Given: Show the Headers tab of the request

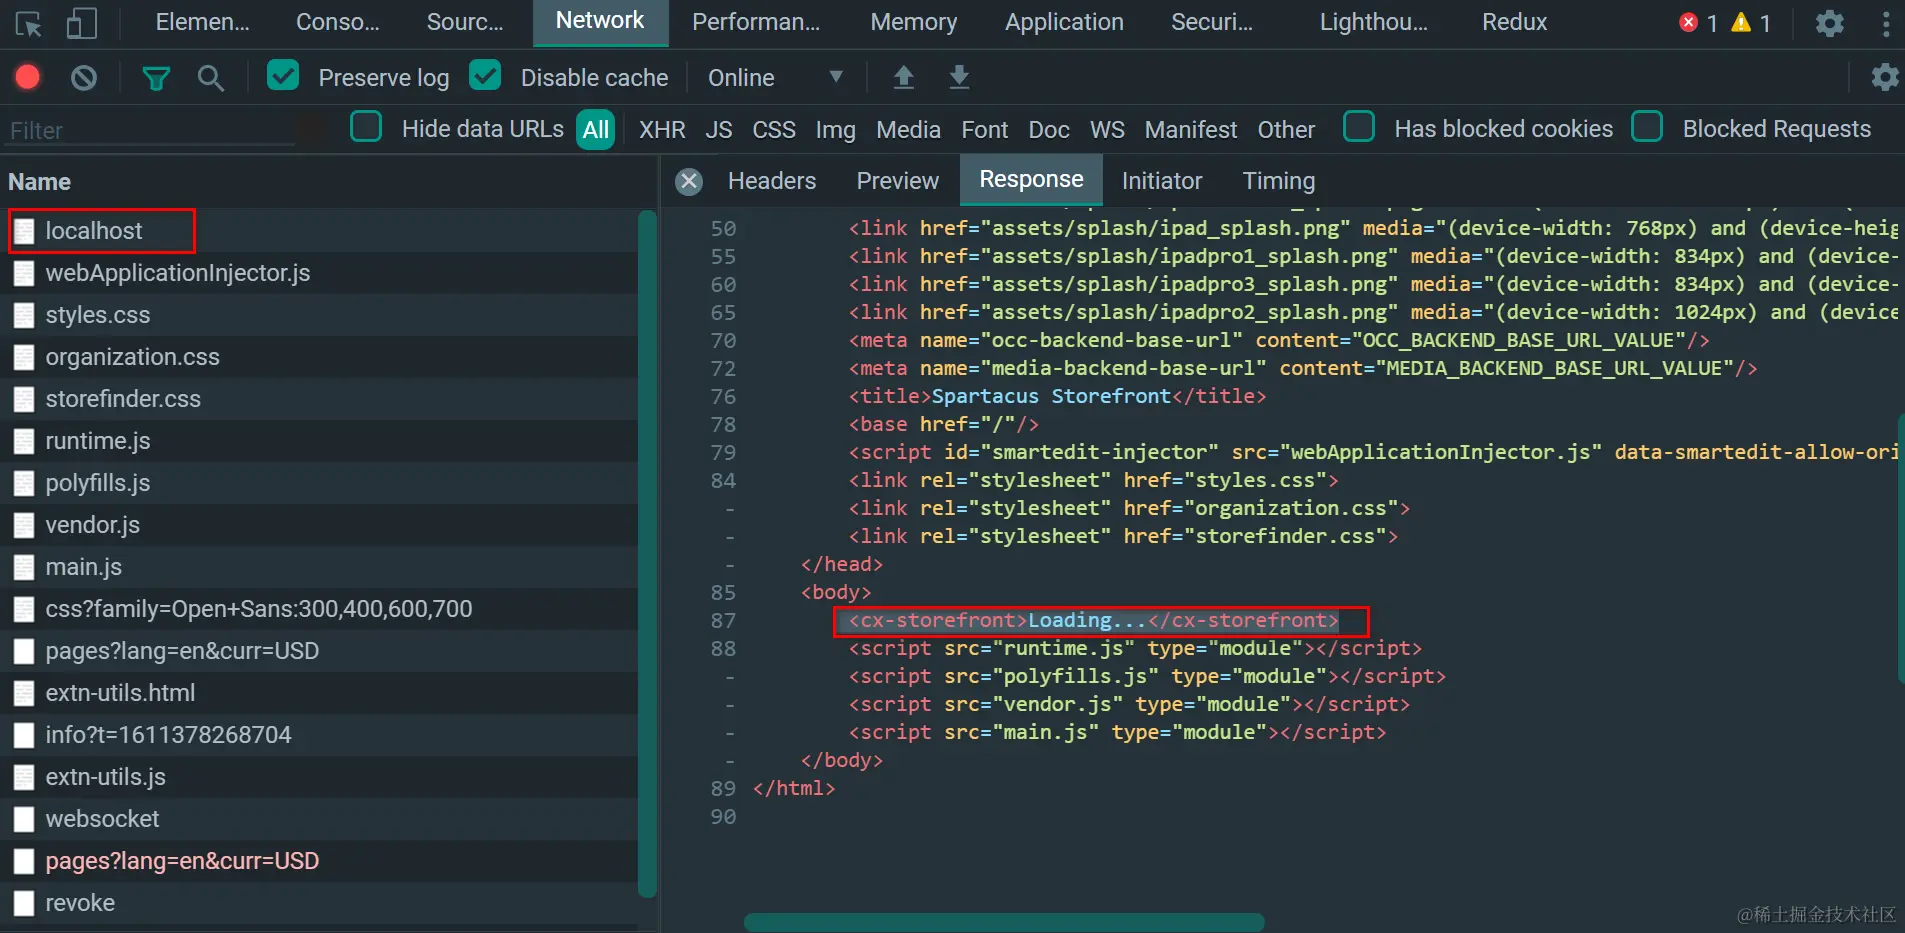Looking at the screenshot, I should click(x=772, y=181).
